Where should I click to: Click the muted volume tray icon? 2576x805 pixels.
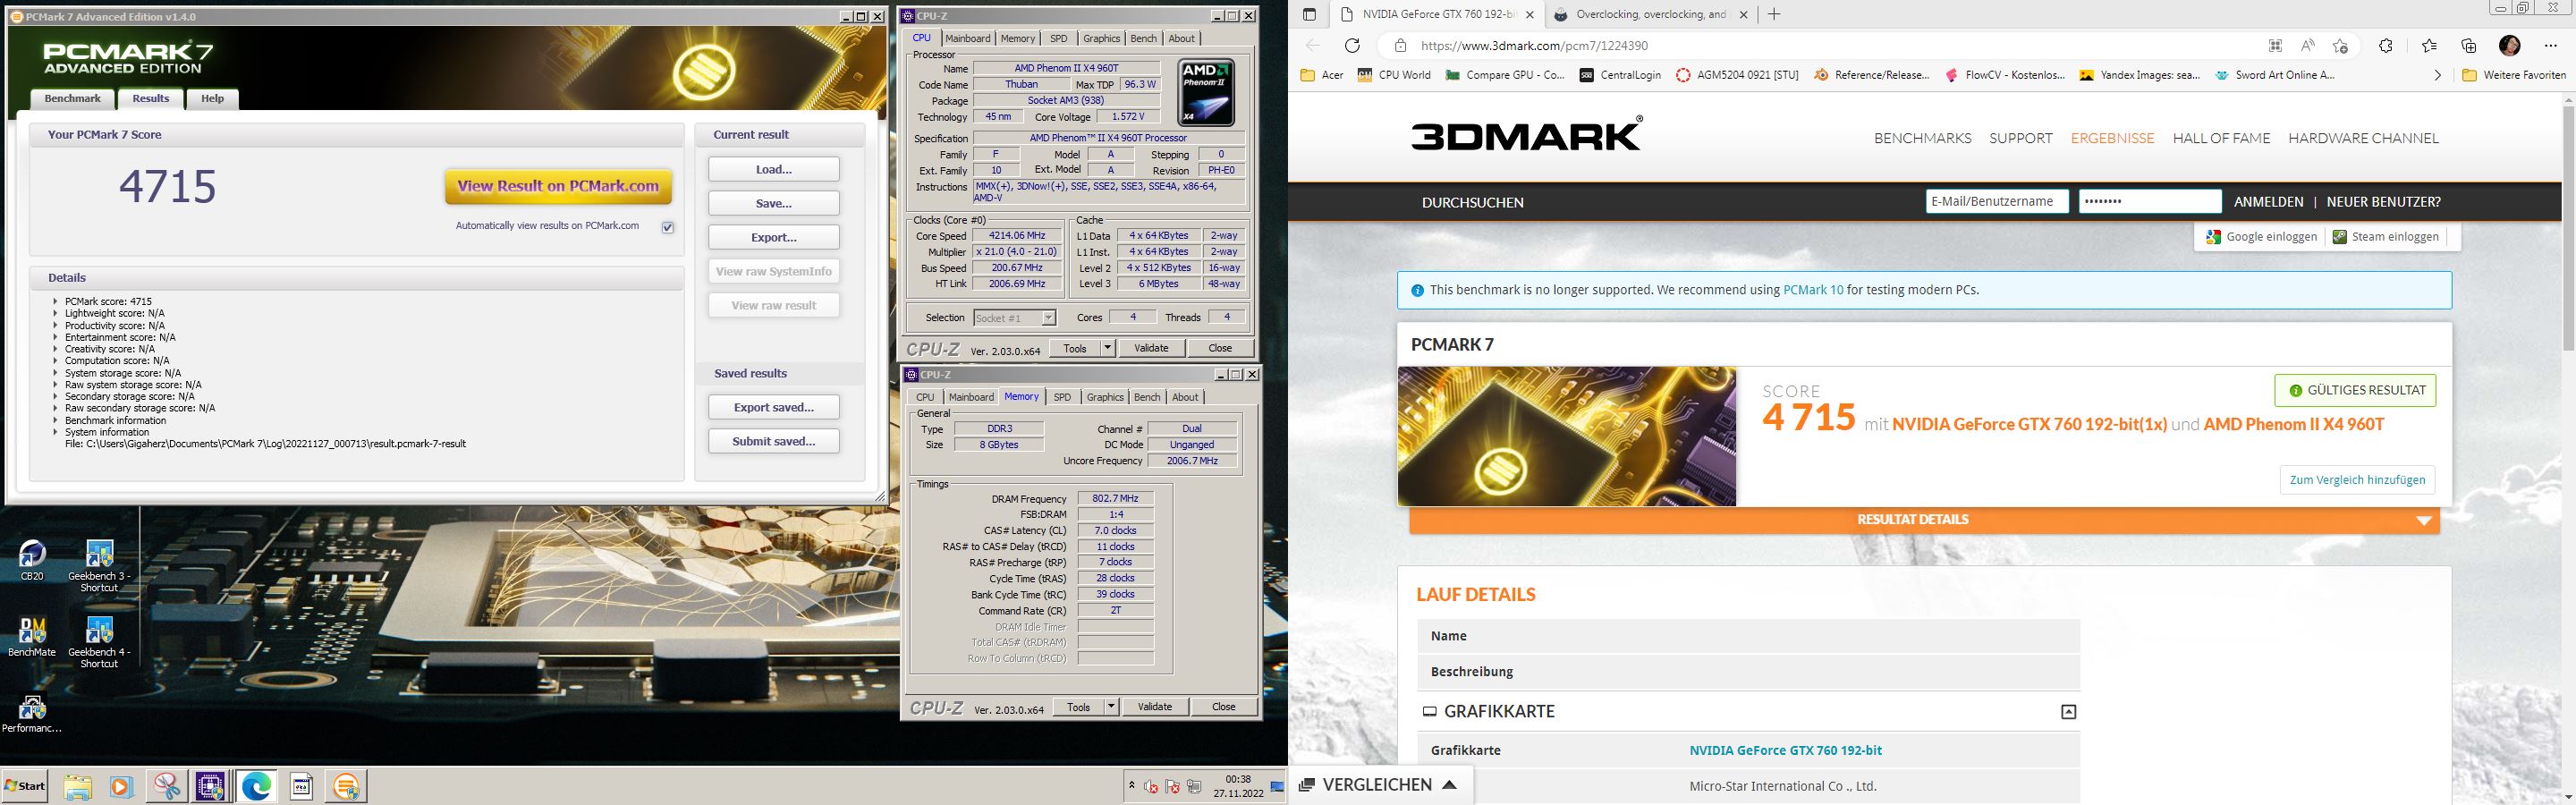pyautogui.click(x=1151, y=786)
